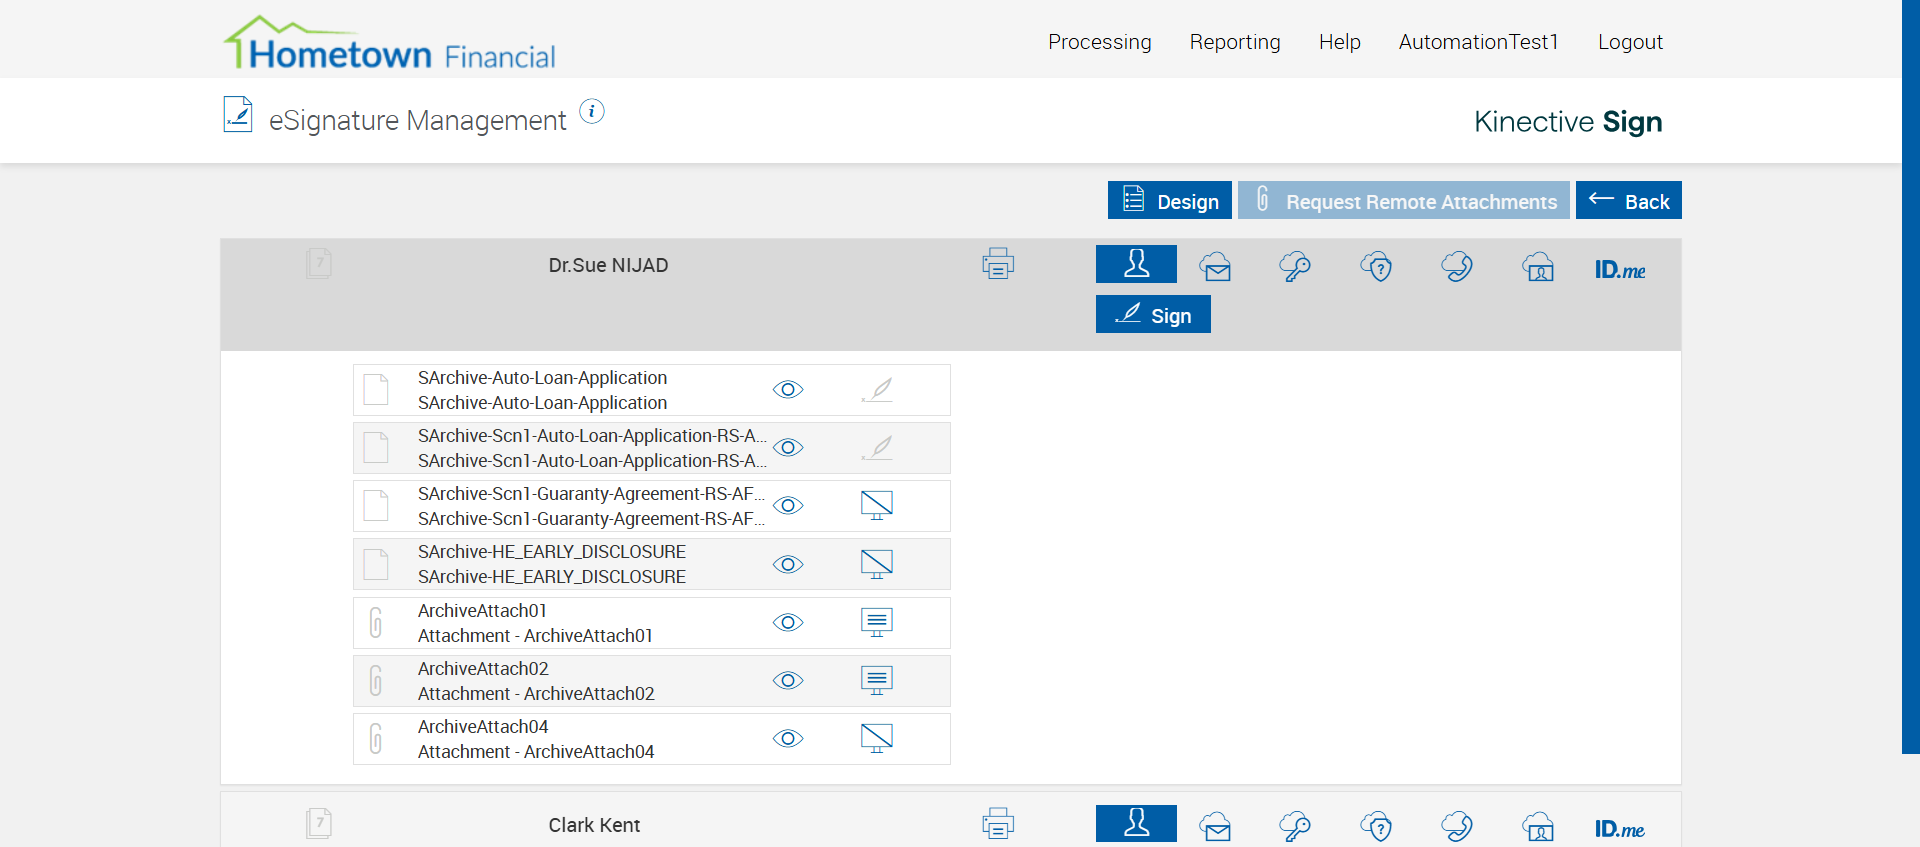
Task: Open the Processing menu
Action: point(1099,42)
